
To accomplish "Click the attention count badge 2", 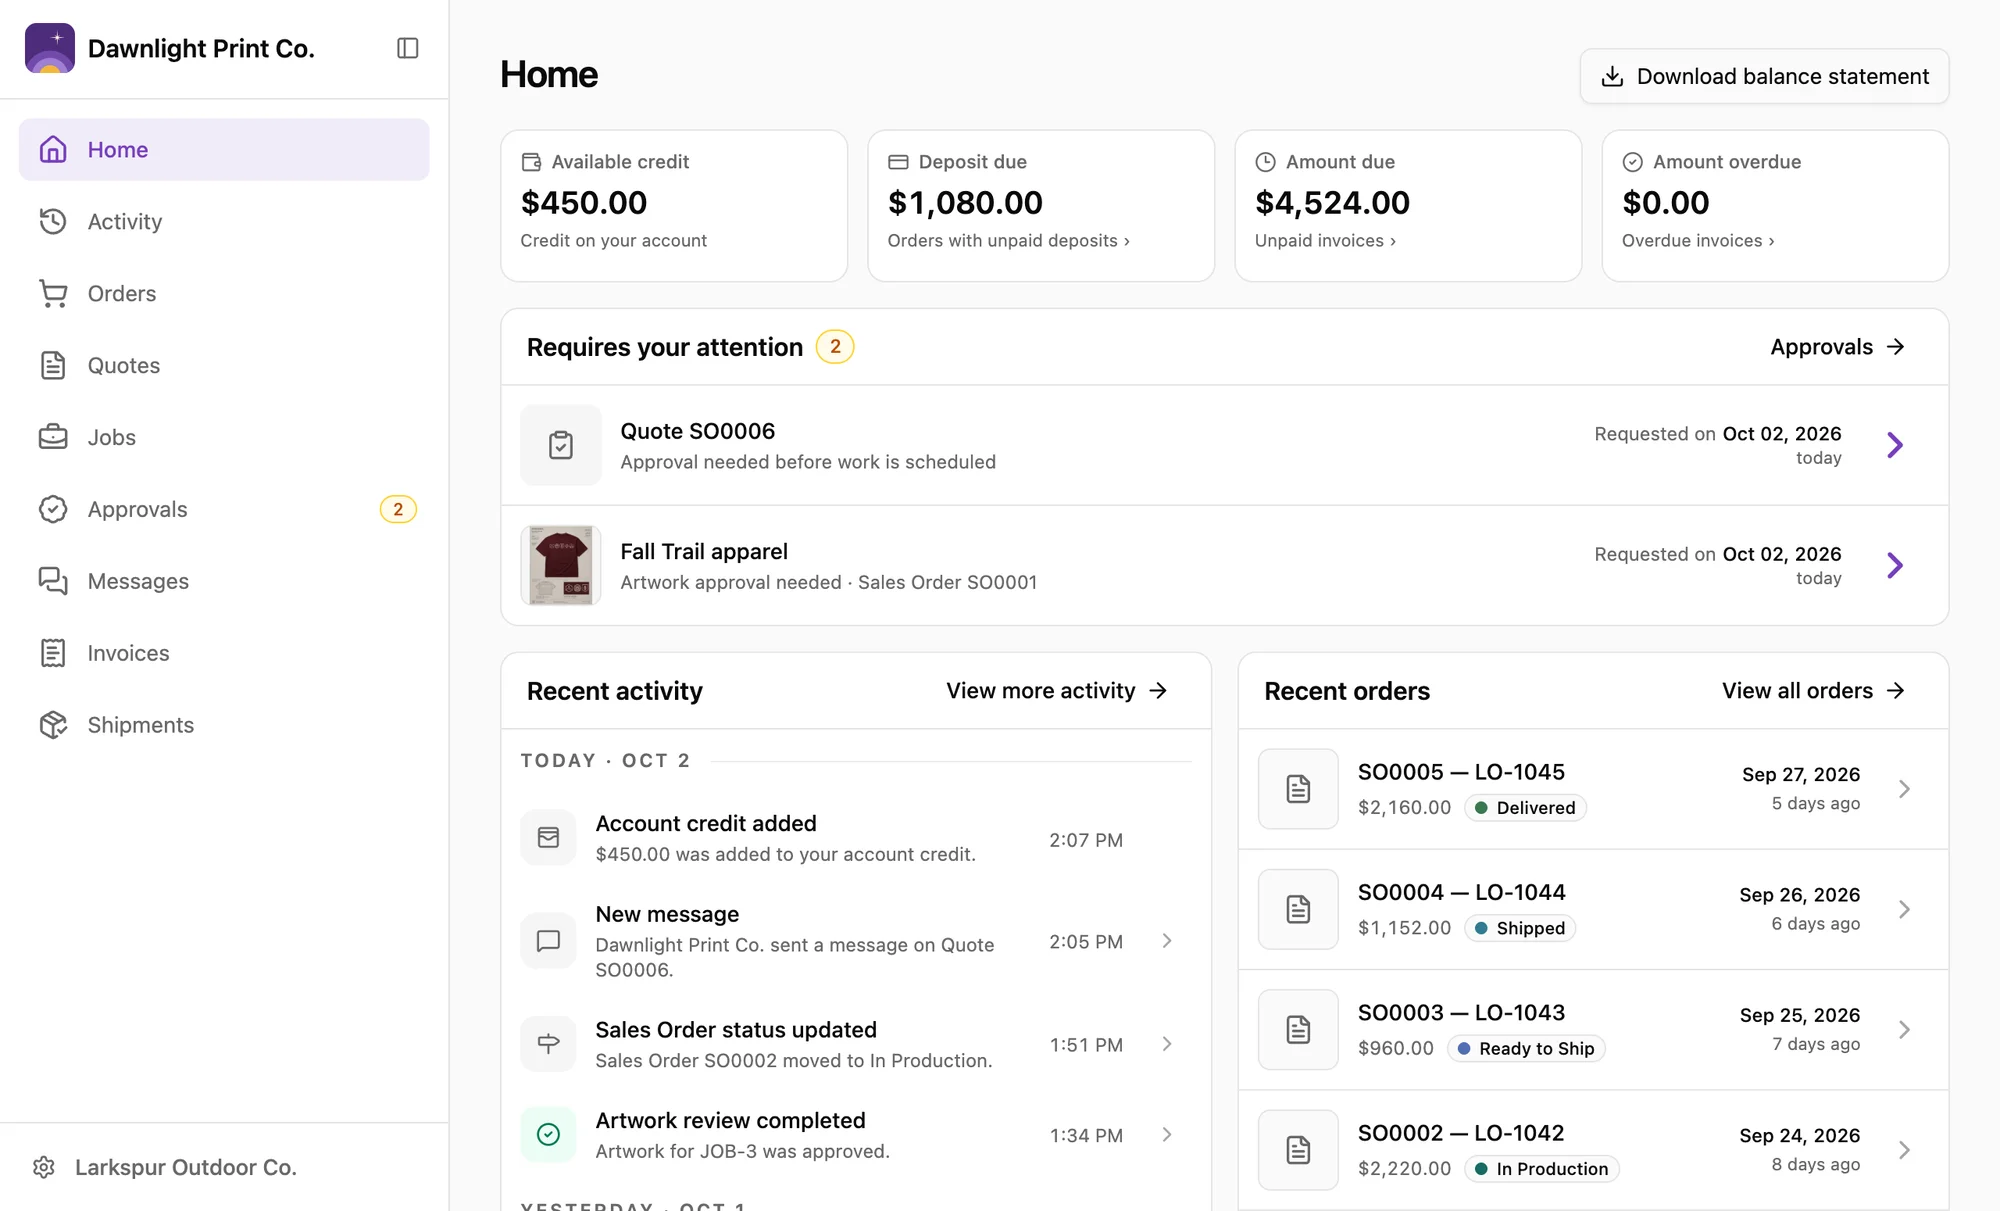I will tap(835, 347).
